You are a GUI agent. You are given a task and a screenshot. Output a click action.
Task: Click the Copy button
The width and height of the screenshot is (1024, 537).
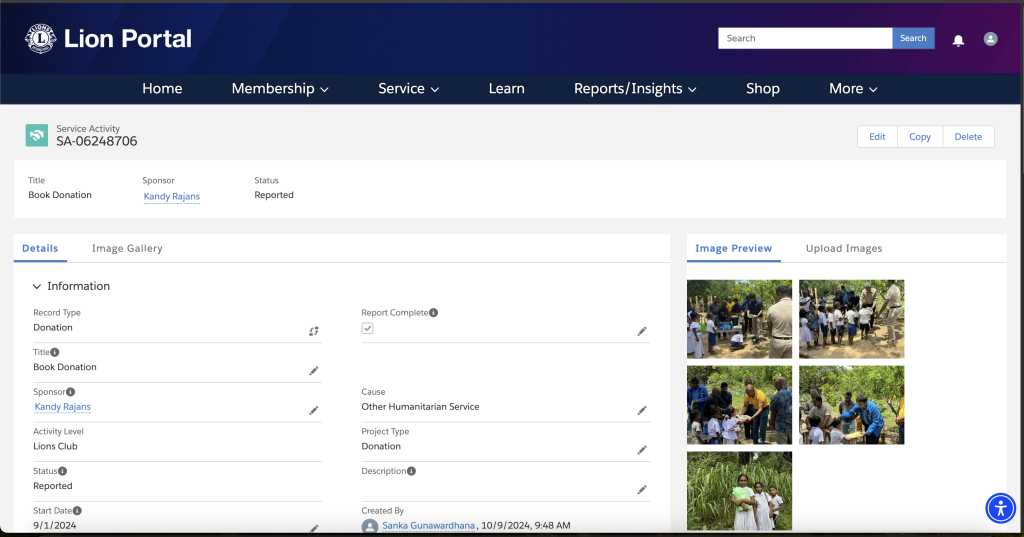(x=920, y=137)
